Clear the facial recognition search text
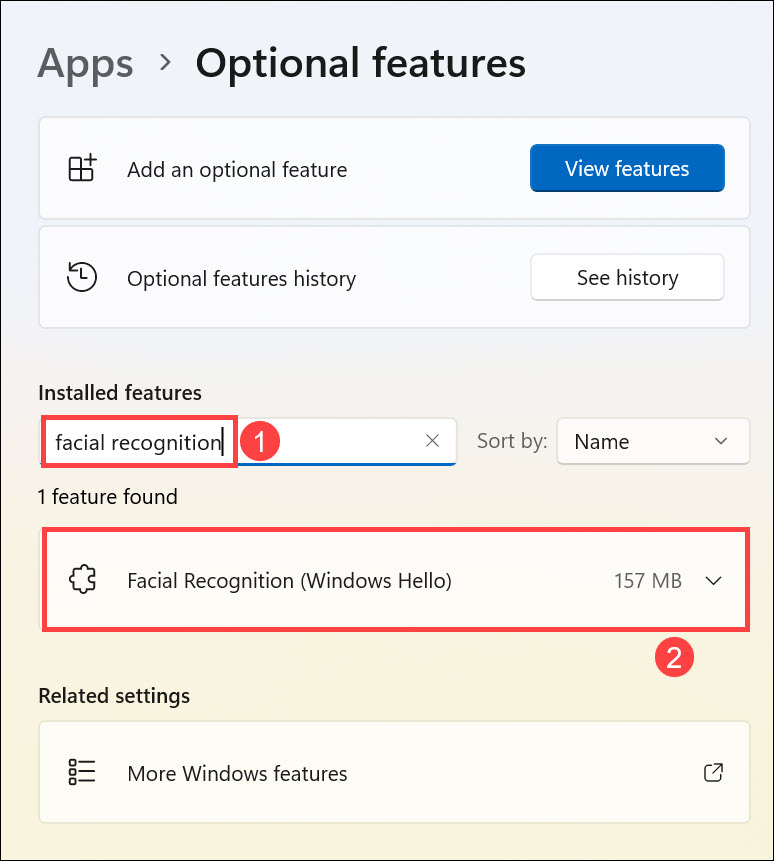This screenshot has height=861, width=774. pos(432,441)
